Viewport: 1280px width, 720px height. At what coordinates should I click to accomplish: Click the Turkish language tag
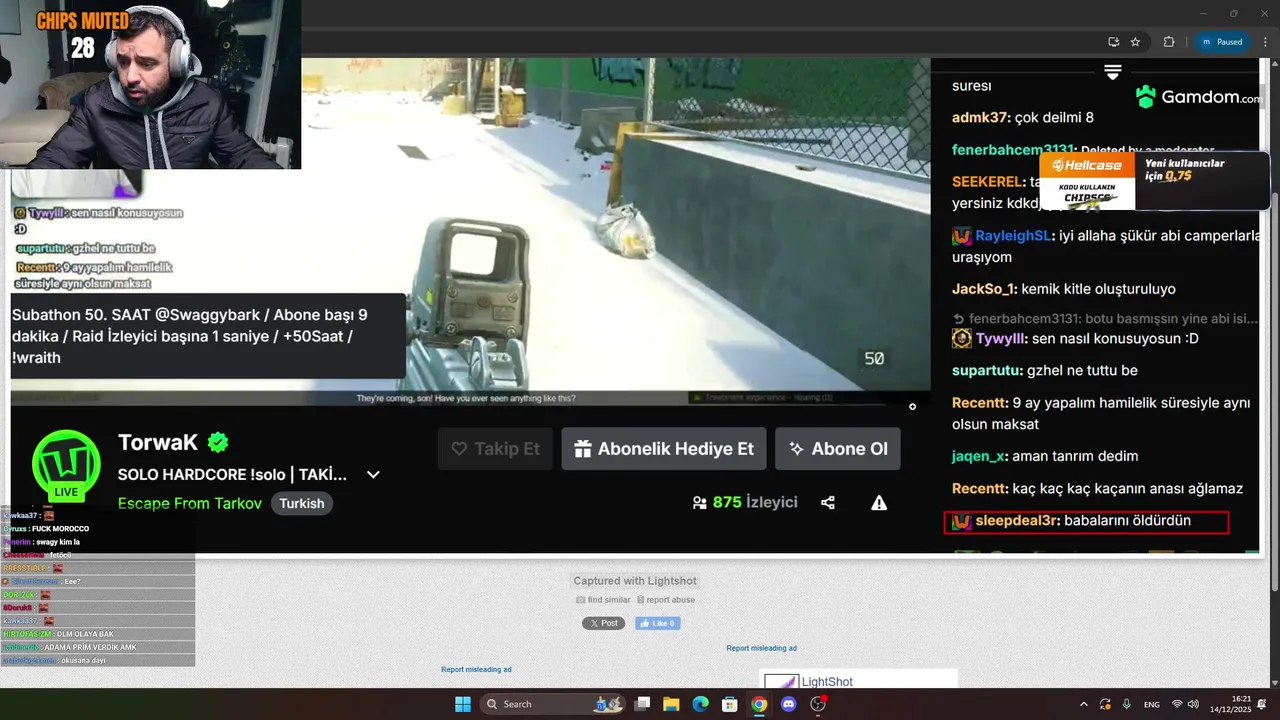[302, 503]
